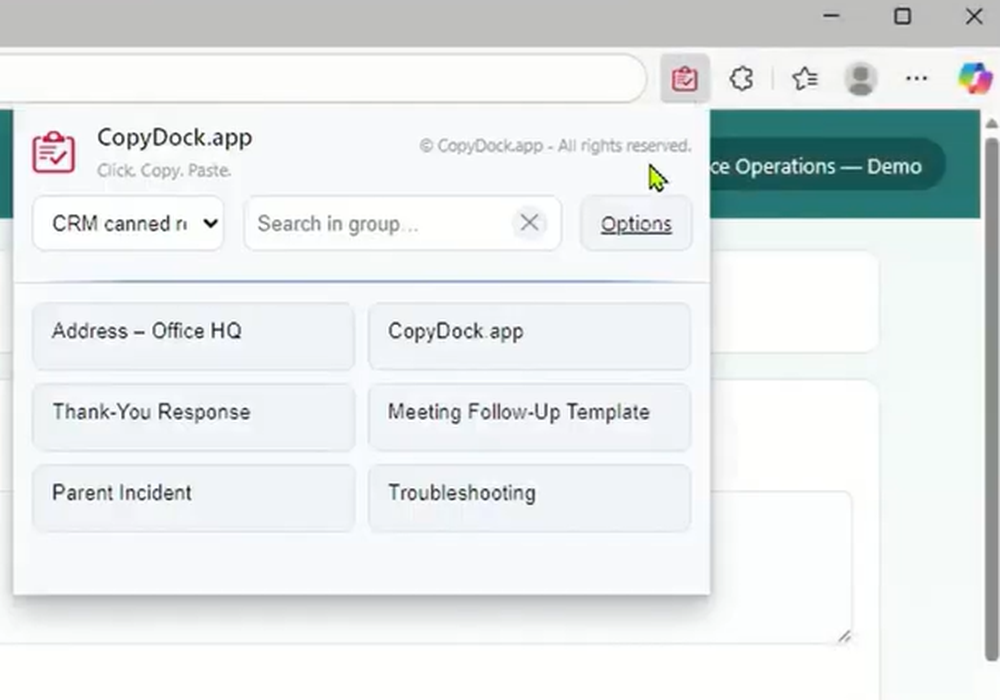Open Copilot from the toolbar icon
1000x700 pixels.
tap(973, 78)
